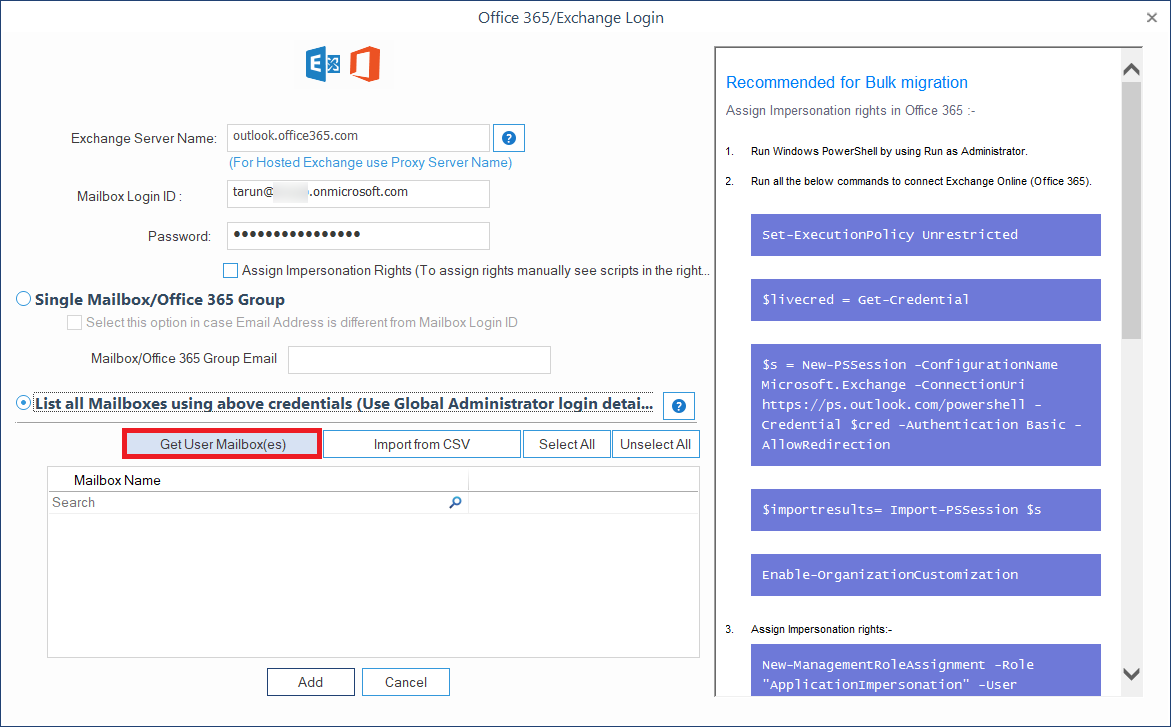Click Assign Impersonation rights in Office 365 text

pyautogui.click(x=850, y=111)
